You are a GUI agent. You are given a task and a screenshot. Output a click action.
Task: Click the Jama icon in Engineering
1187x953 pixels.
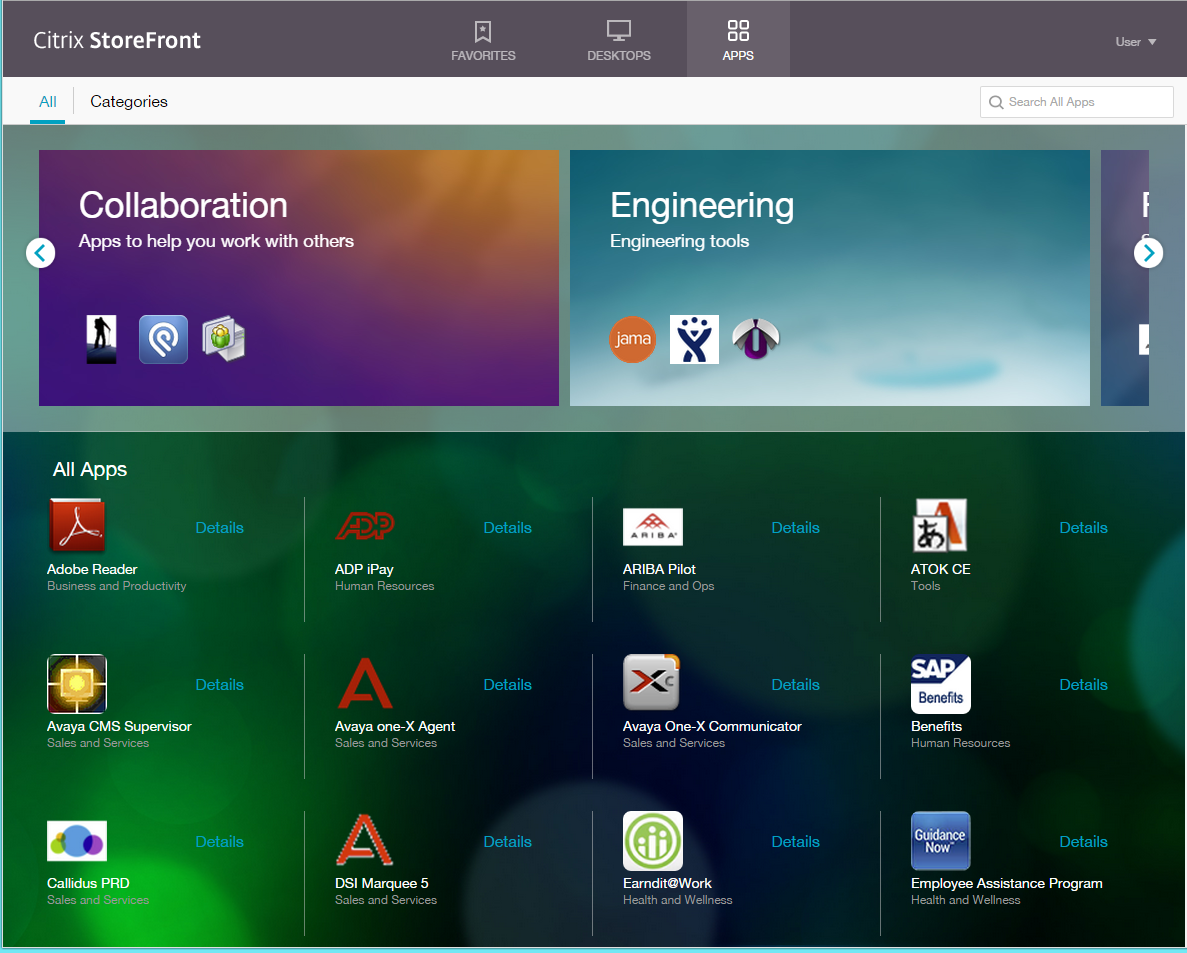click(x=632, y=340)
